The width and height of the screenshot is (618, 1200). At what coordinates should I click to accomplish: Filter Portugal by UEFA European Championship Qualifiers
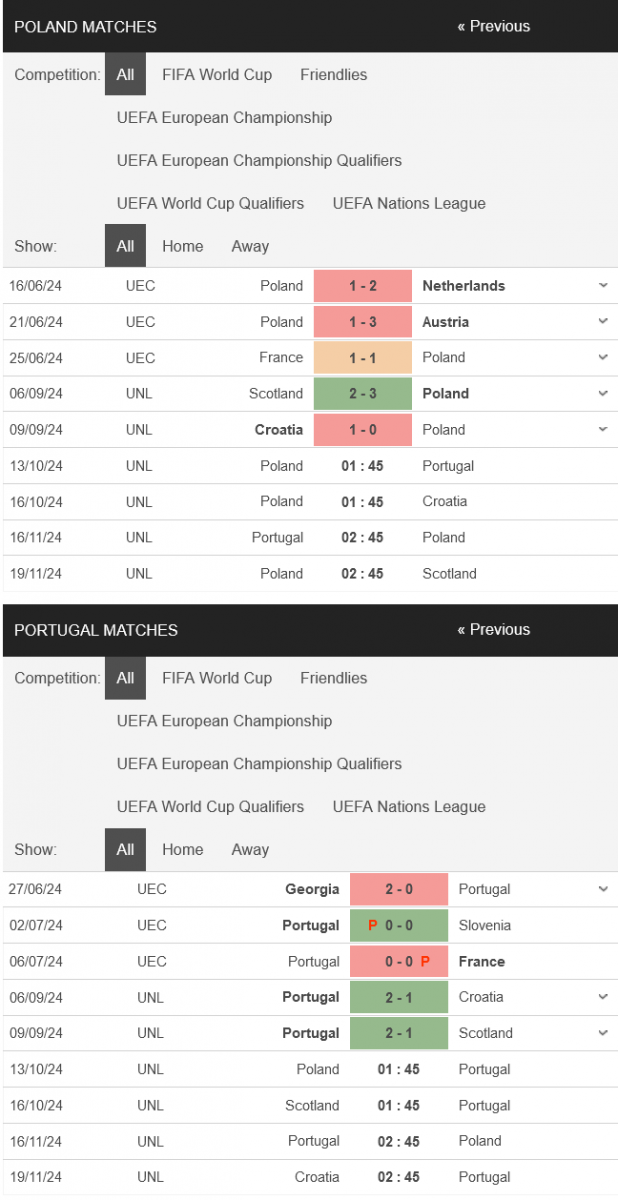[259, 763]
